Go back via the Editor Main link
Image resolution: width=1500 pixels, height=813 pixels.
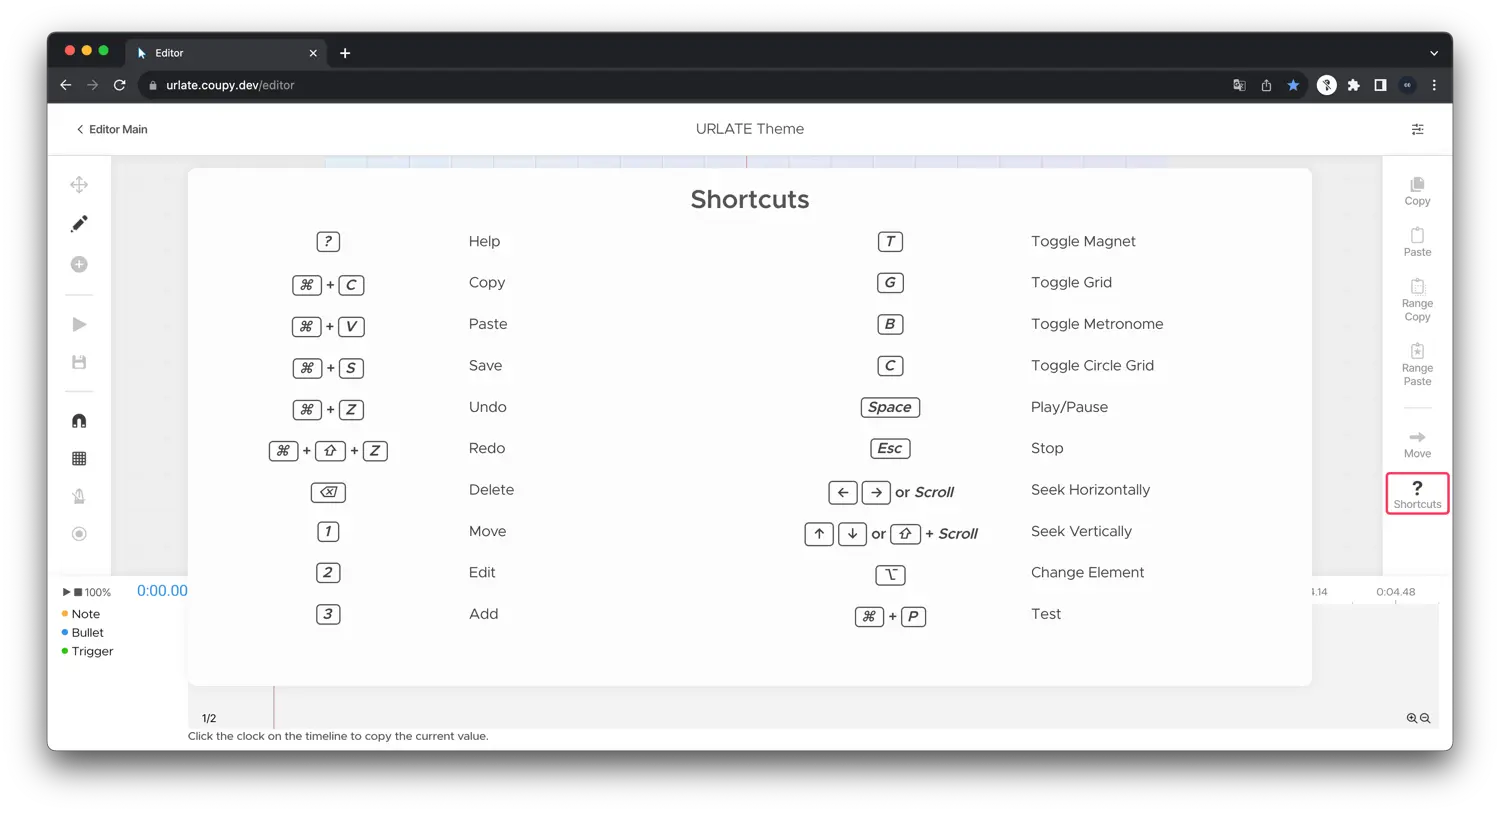[x=112, y=129]
